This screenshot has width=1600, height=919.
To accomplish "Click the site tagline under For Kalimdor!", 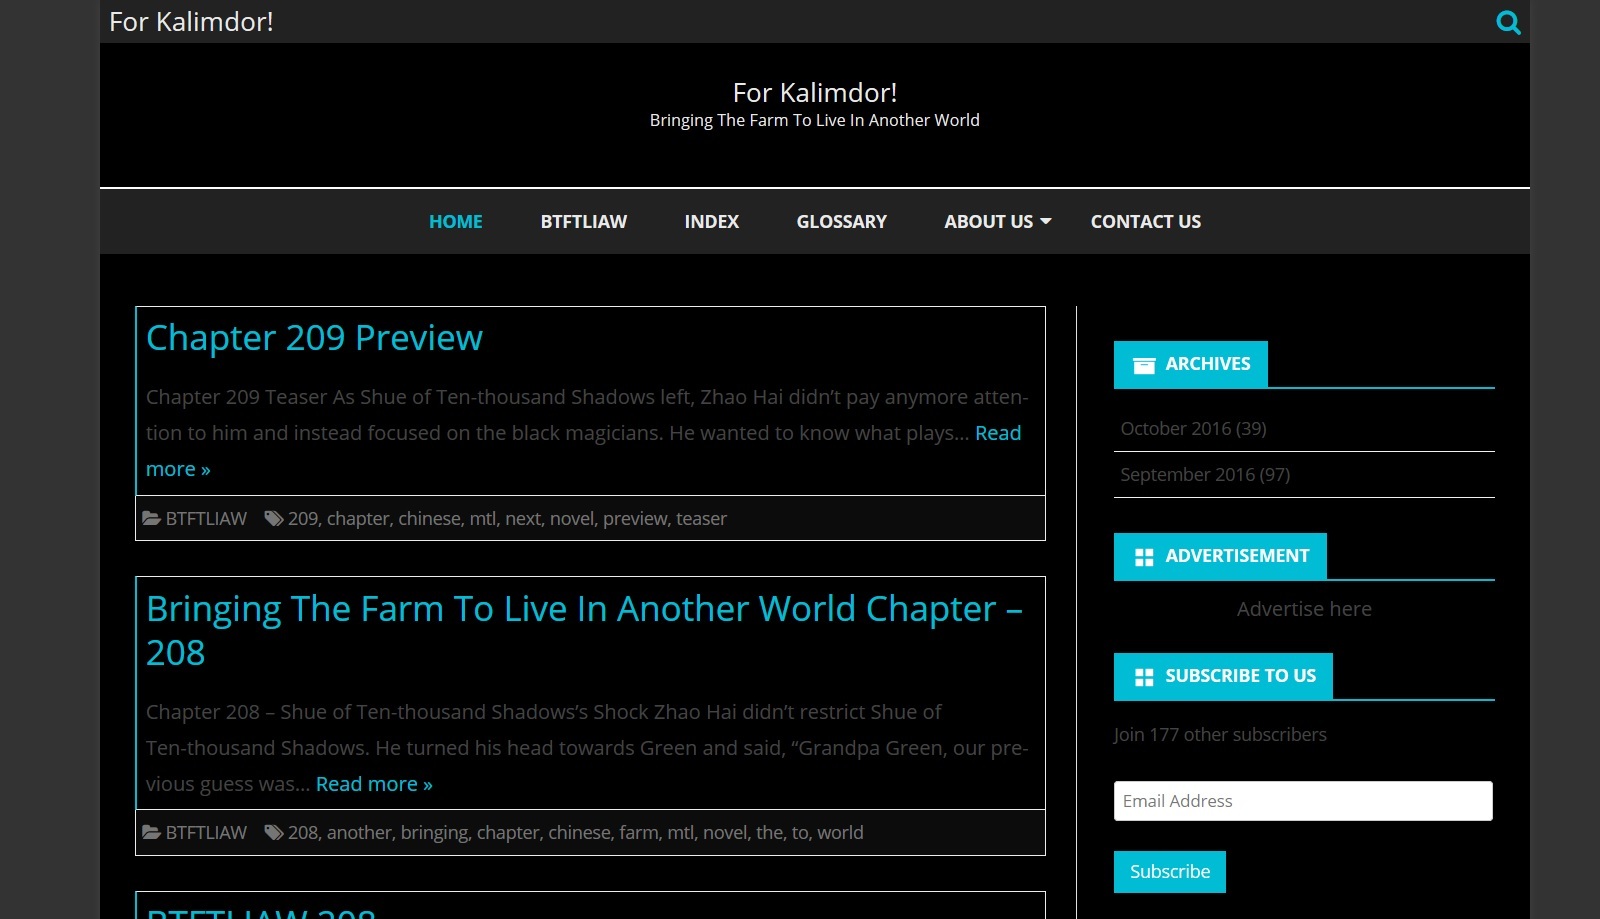I will coord(815,120).
